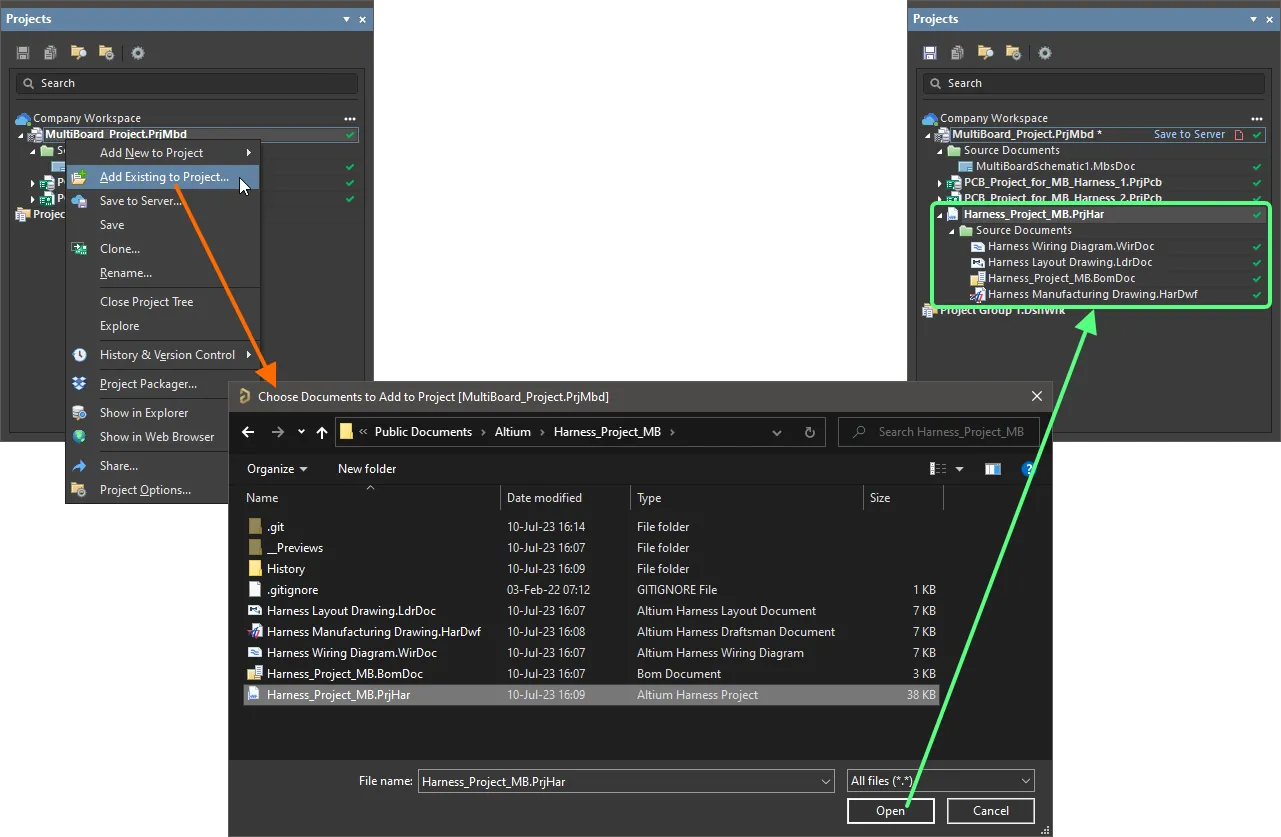Select the History folder in file list

pyautogui.click(x=286, y=568)
